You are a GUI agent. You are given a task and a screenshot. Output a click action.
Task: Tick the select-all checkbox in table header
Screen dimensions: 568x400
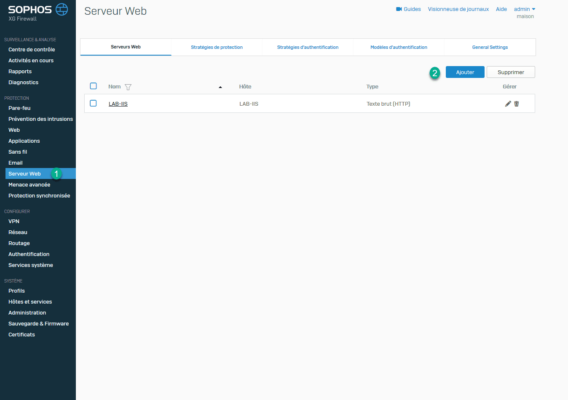click(93, 86)
